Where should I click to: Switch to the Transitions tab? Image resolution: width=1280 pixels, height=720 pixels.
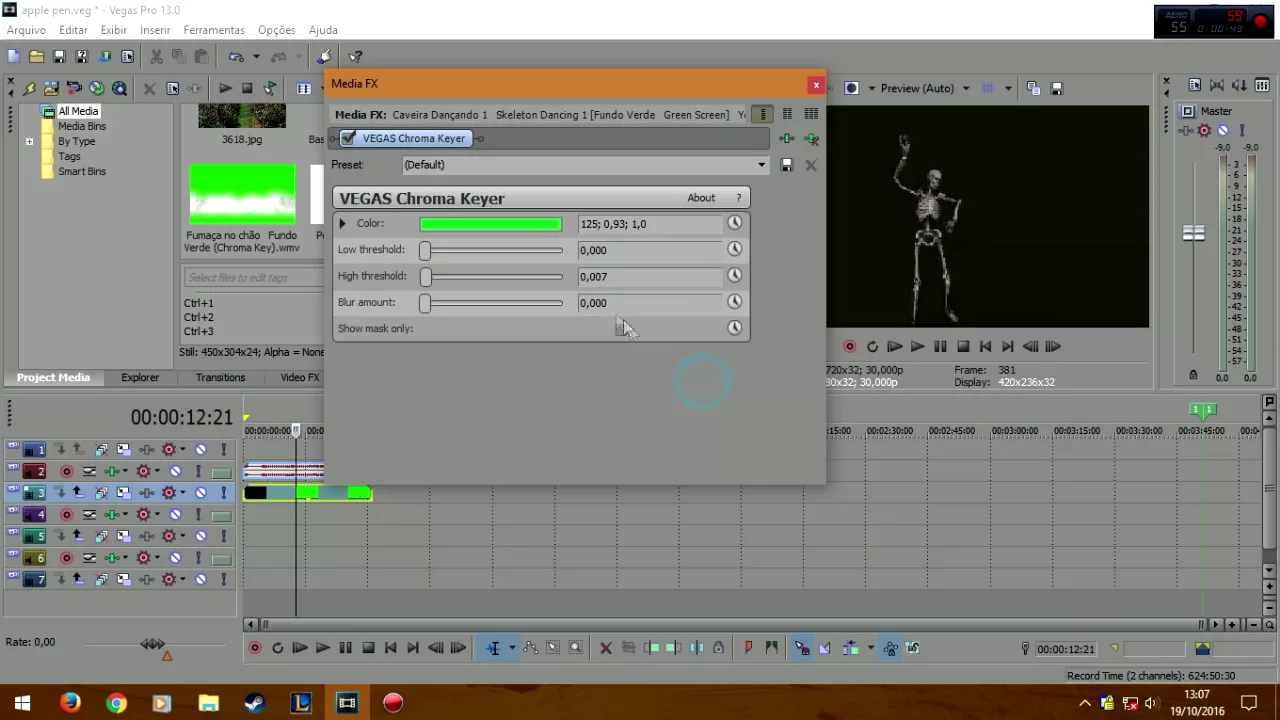tap(220, 377)
